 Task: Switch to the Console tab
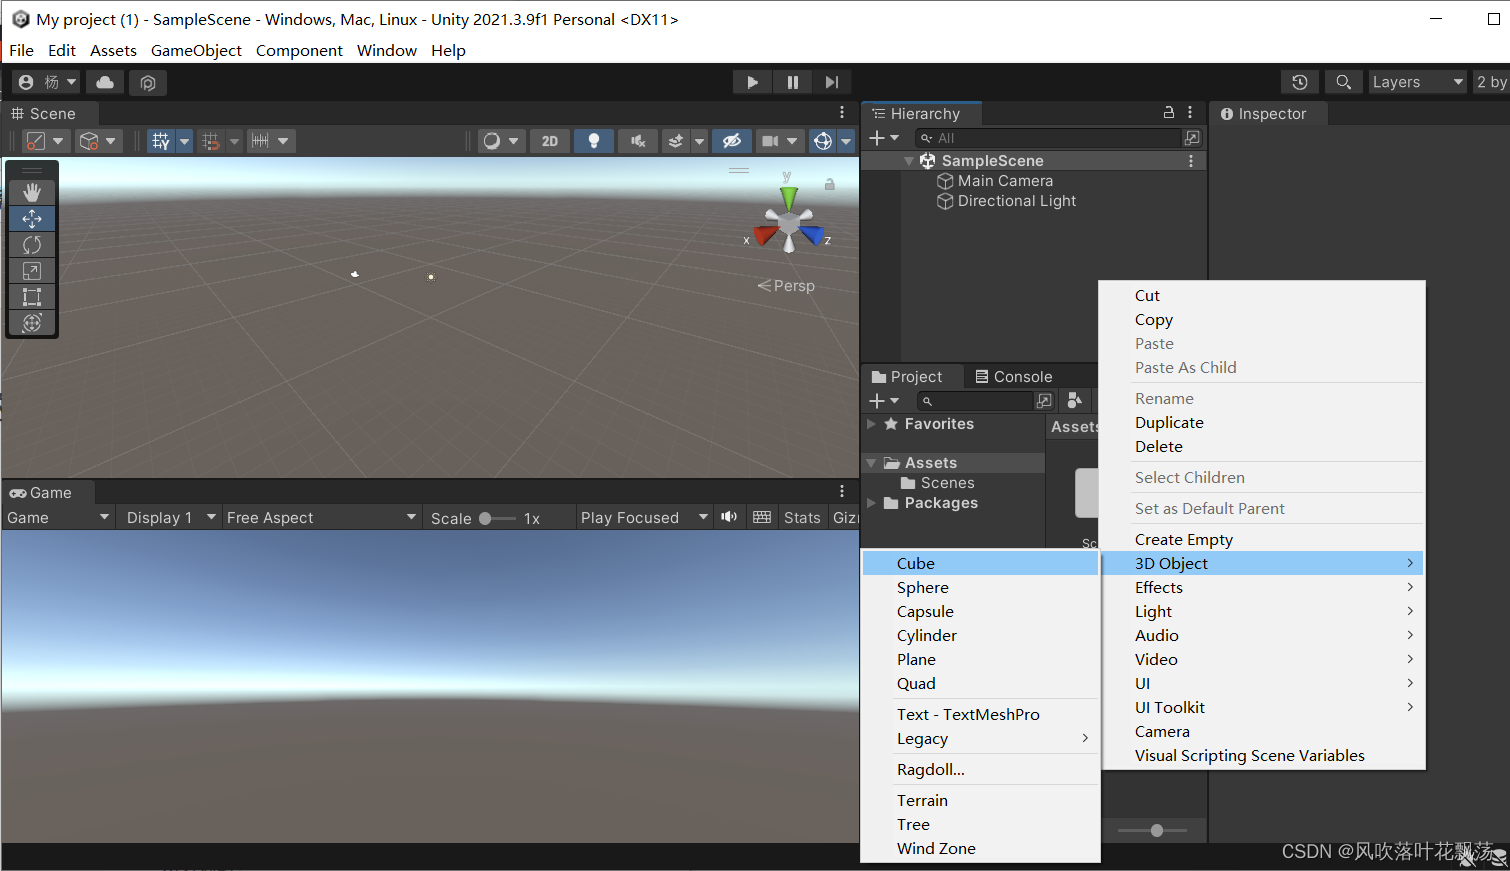[1013, 377]
